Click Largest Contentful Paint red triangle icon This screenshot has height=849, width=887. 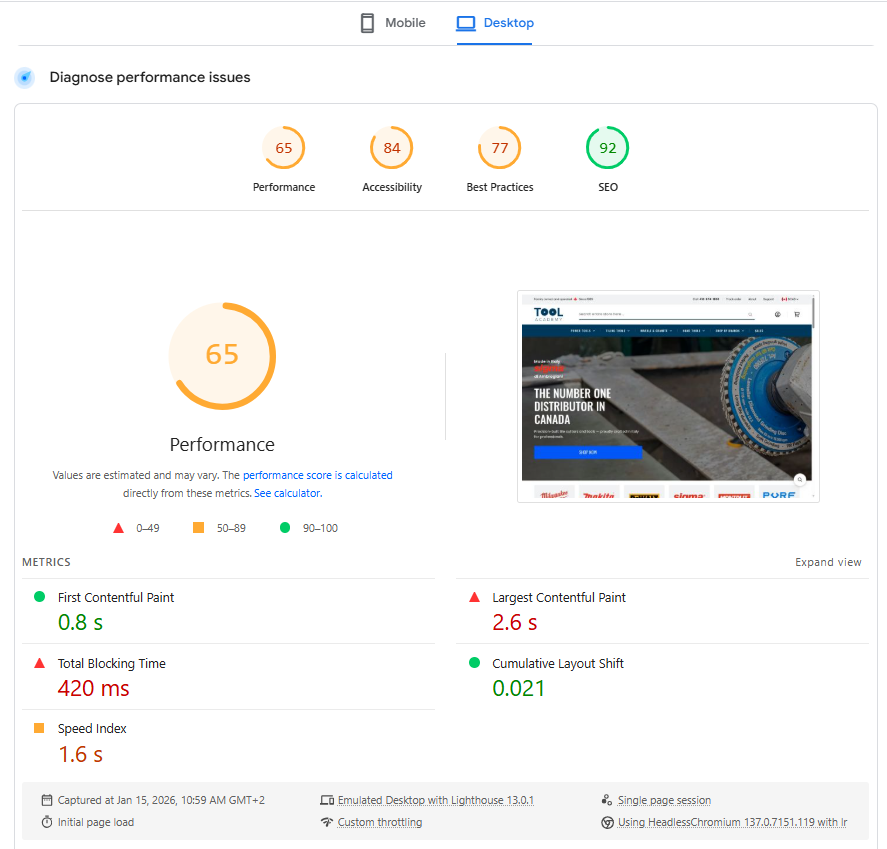point(475,597)
